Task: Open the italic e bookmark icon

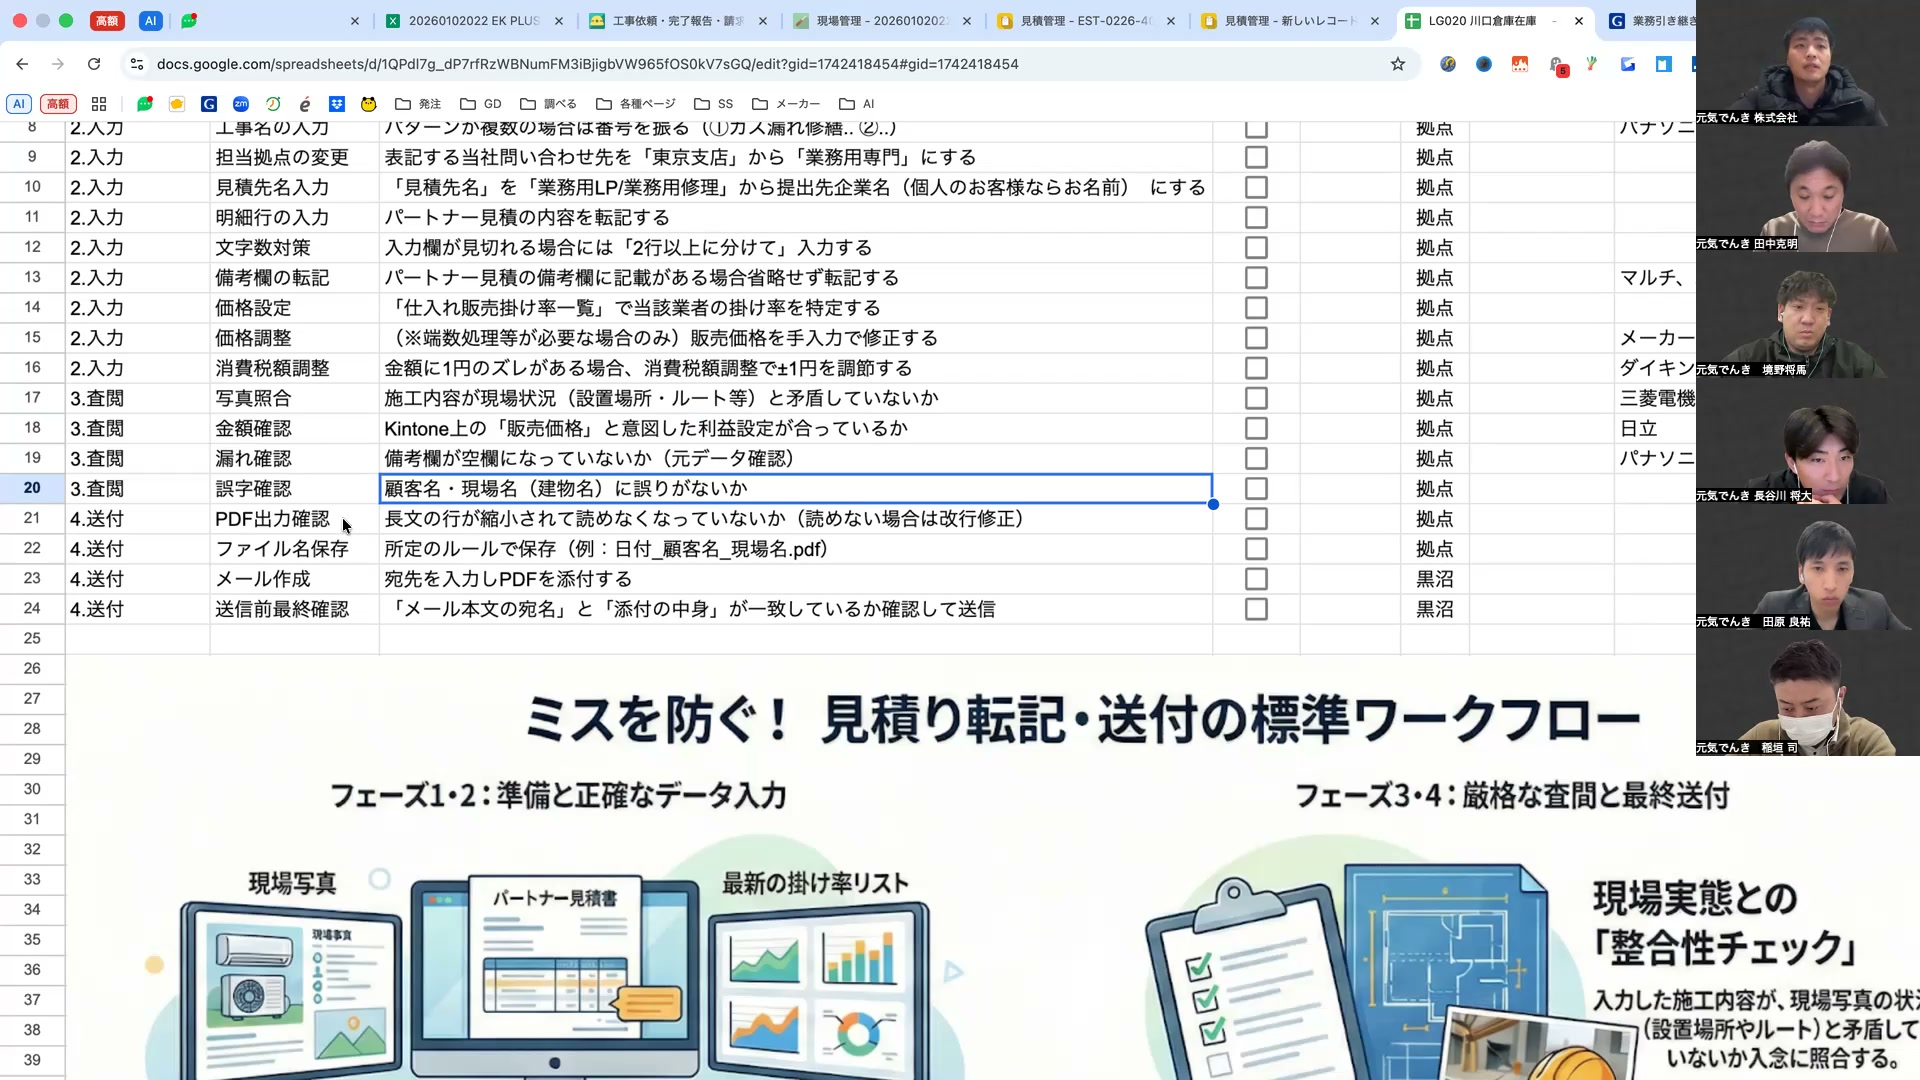Action: pyautogui.click(x=305, y=104)
